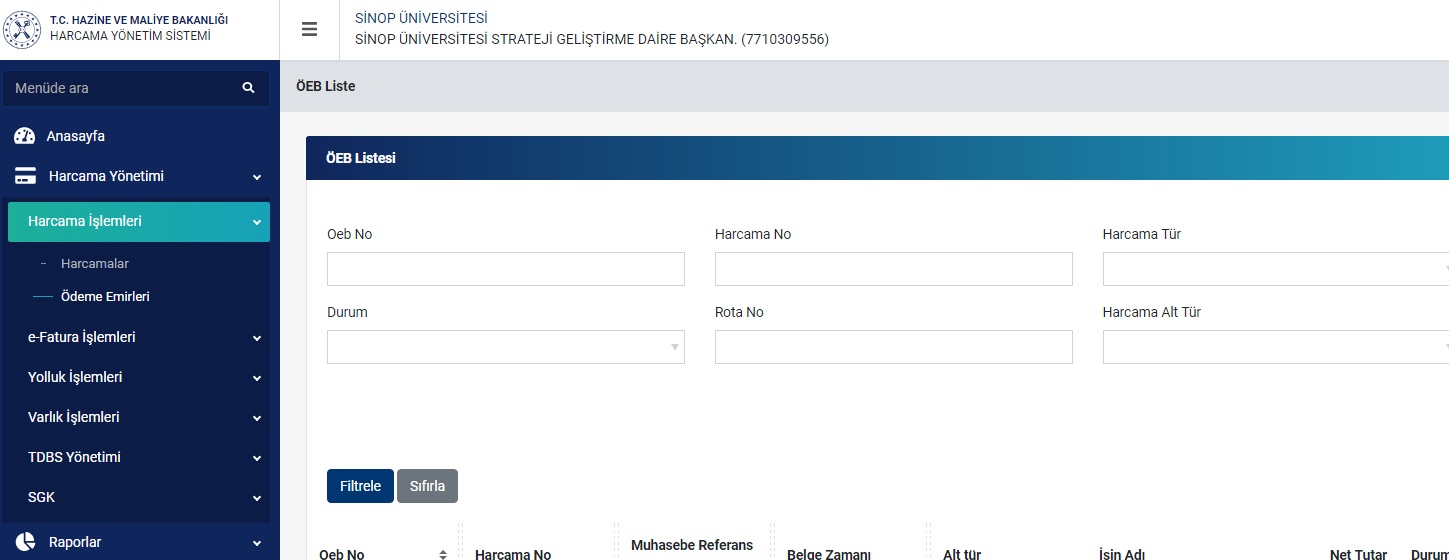
Task: Expand the Raporlar section chevron
Action: (257, 543)
